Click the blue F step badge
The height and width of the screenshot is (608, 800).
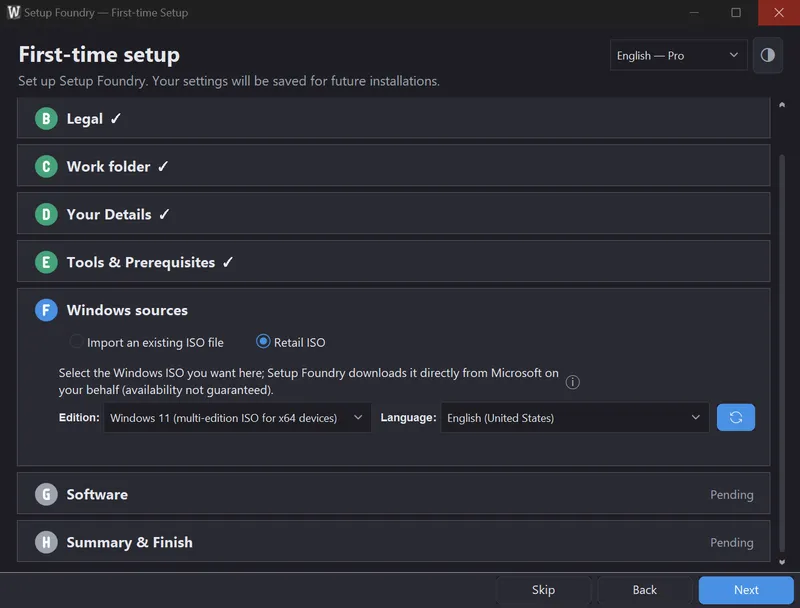click(x=46, y=310)
